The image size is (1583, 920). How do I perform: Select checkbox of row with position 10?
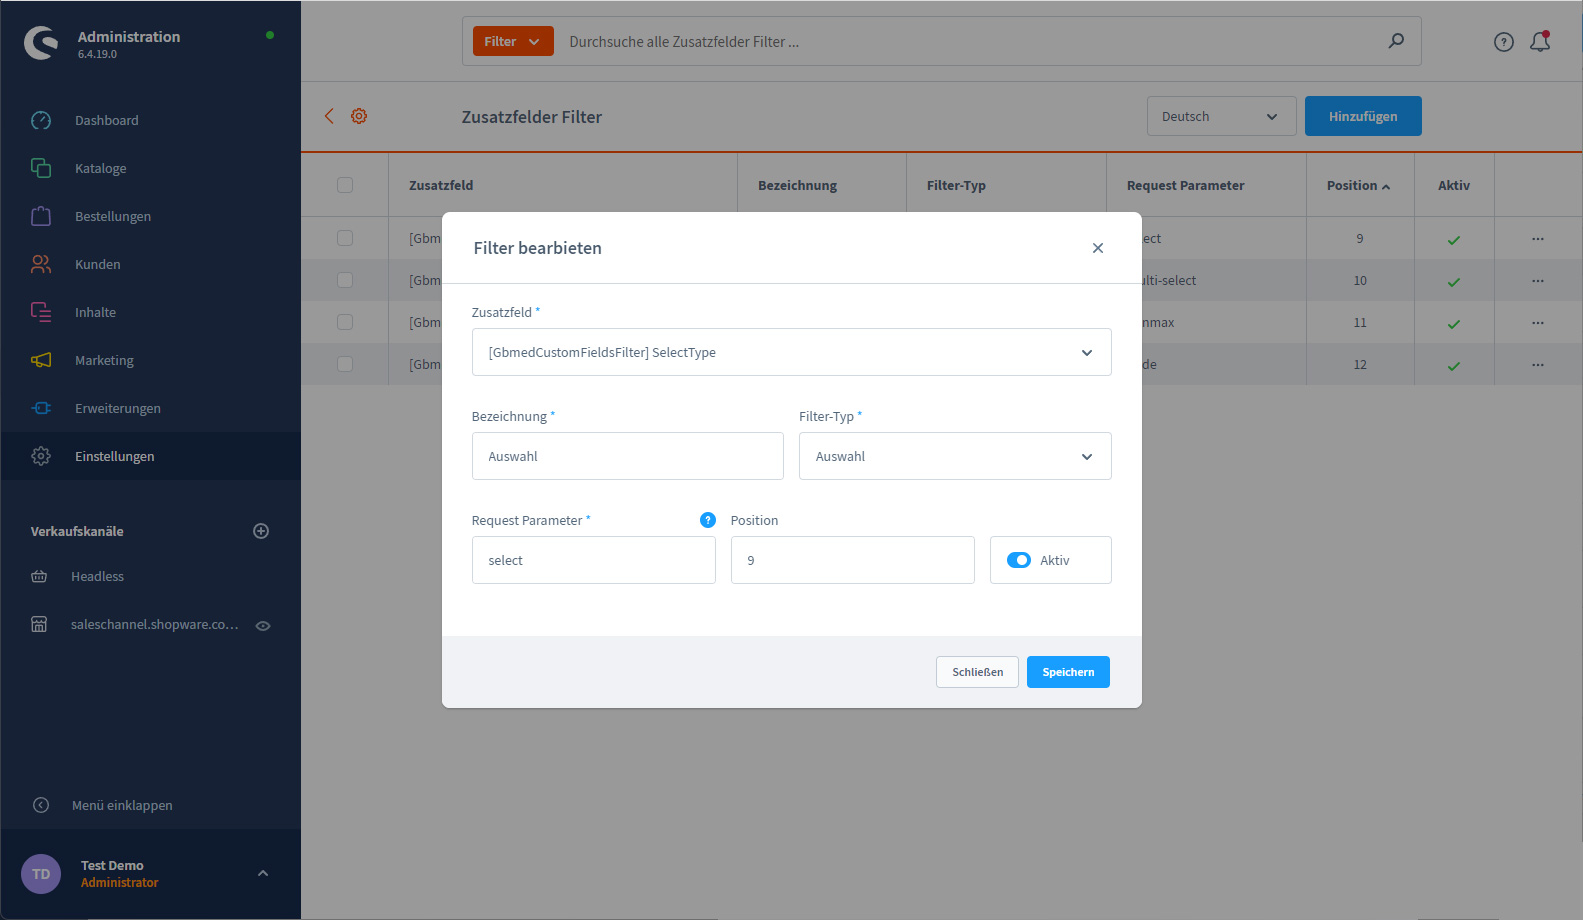tap(345, 280)
